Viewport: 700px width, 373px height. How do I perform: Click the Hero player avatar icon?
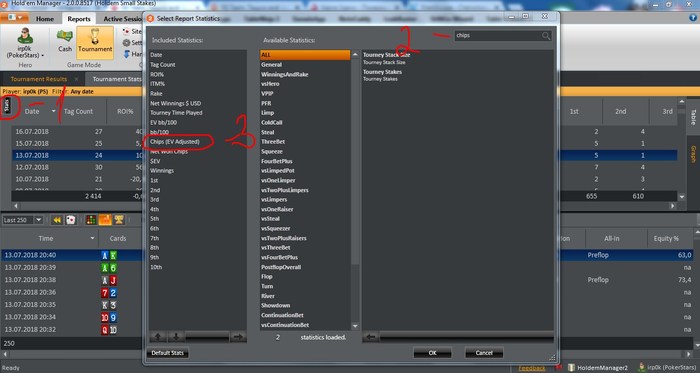[x=25, y=36]
